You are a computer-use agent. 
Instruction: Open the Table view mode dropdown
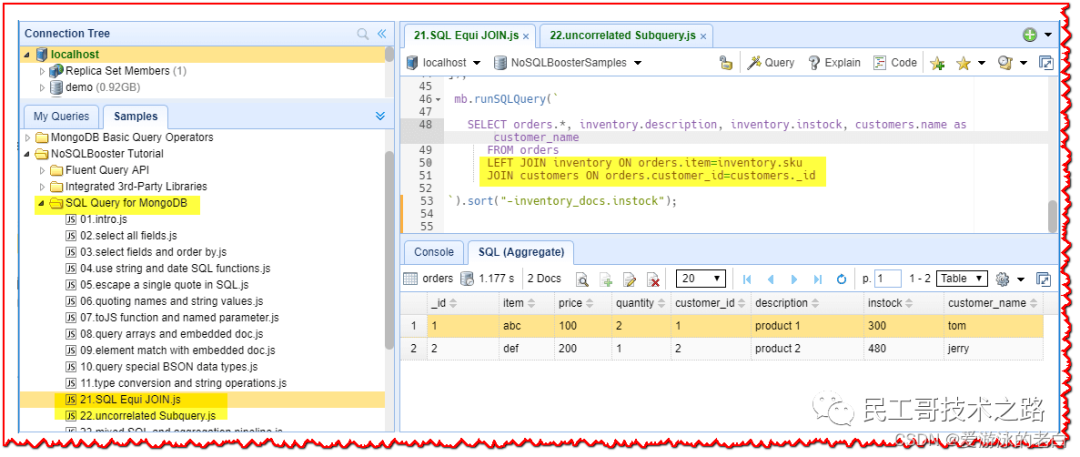coord(962,279)
